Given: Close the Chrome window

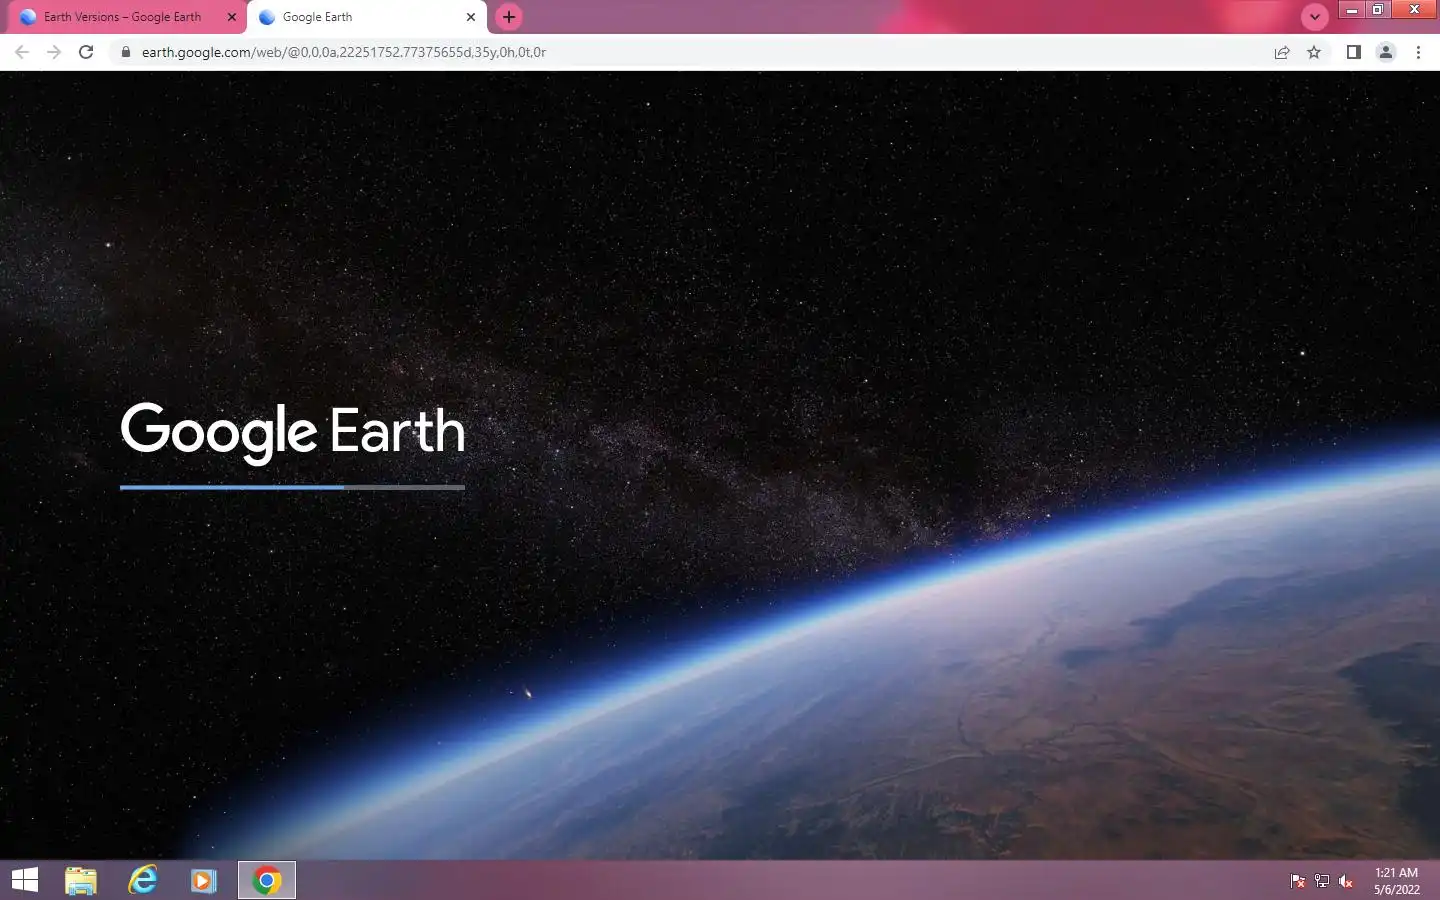Looking at the screenshot, I should (x=1415, y=10).
